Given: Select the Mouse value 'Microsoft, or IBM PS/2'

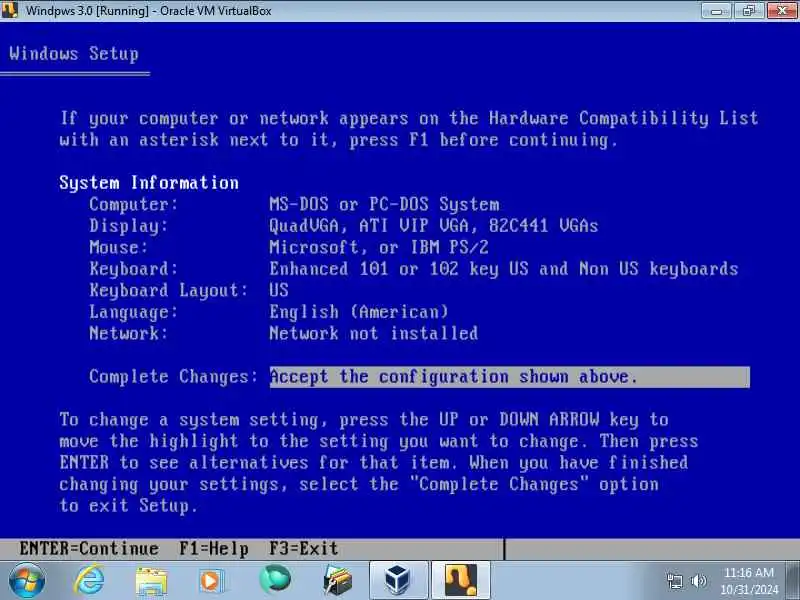Looking at the screenshot, I should coord(379,247).
